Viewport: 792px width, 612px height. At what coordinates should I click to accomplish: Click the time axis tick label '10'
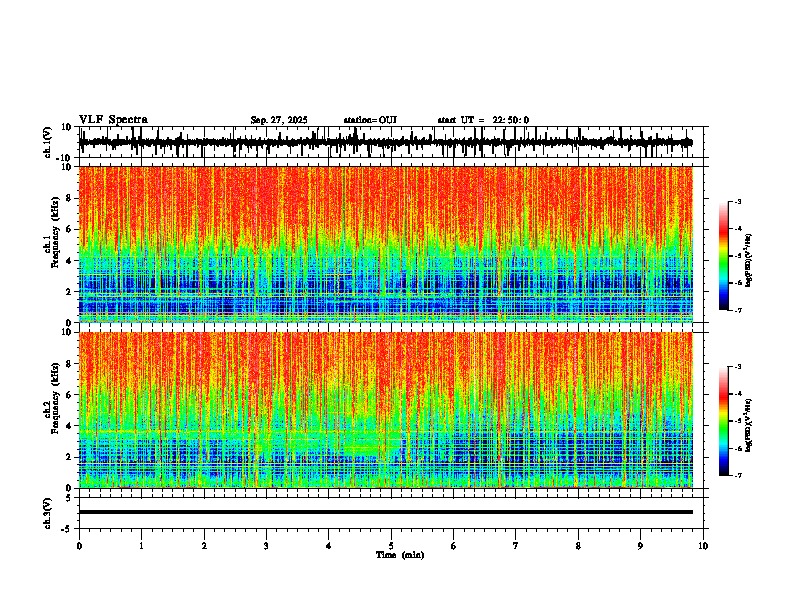(x=703, y=546)
